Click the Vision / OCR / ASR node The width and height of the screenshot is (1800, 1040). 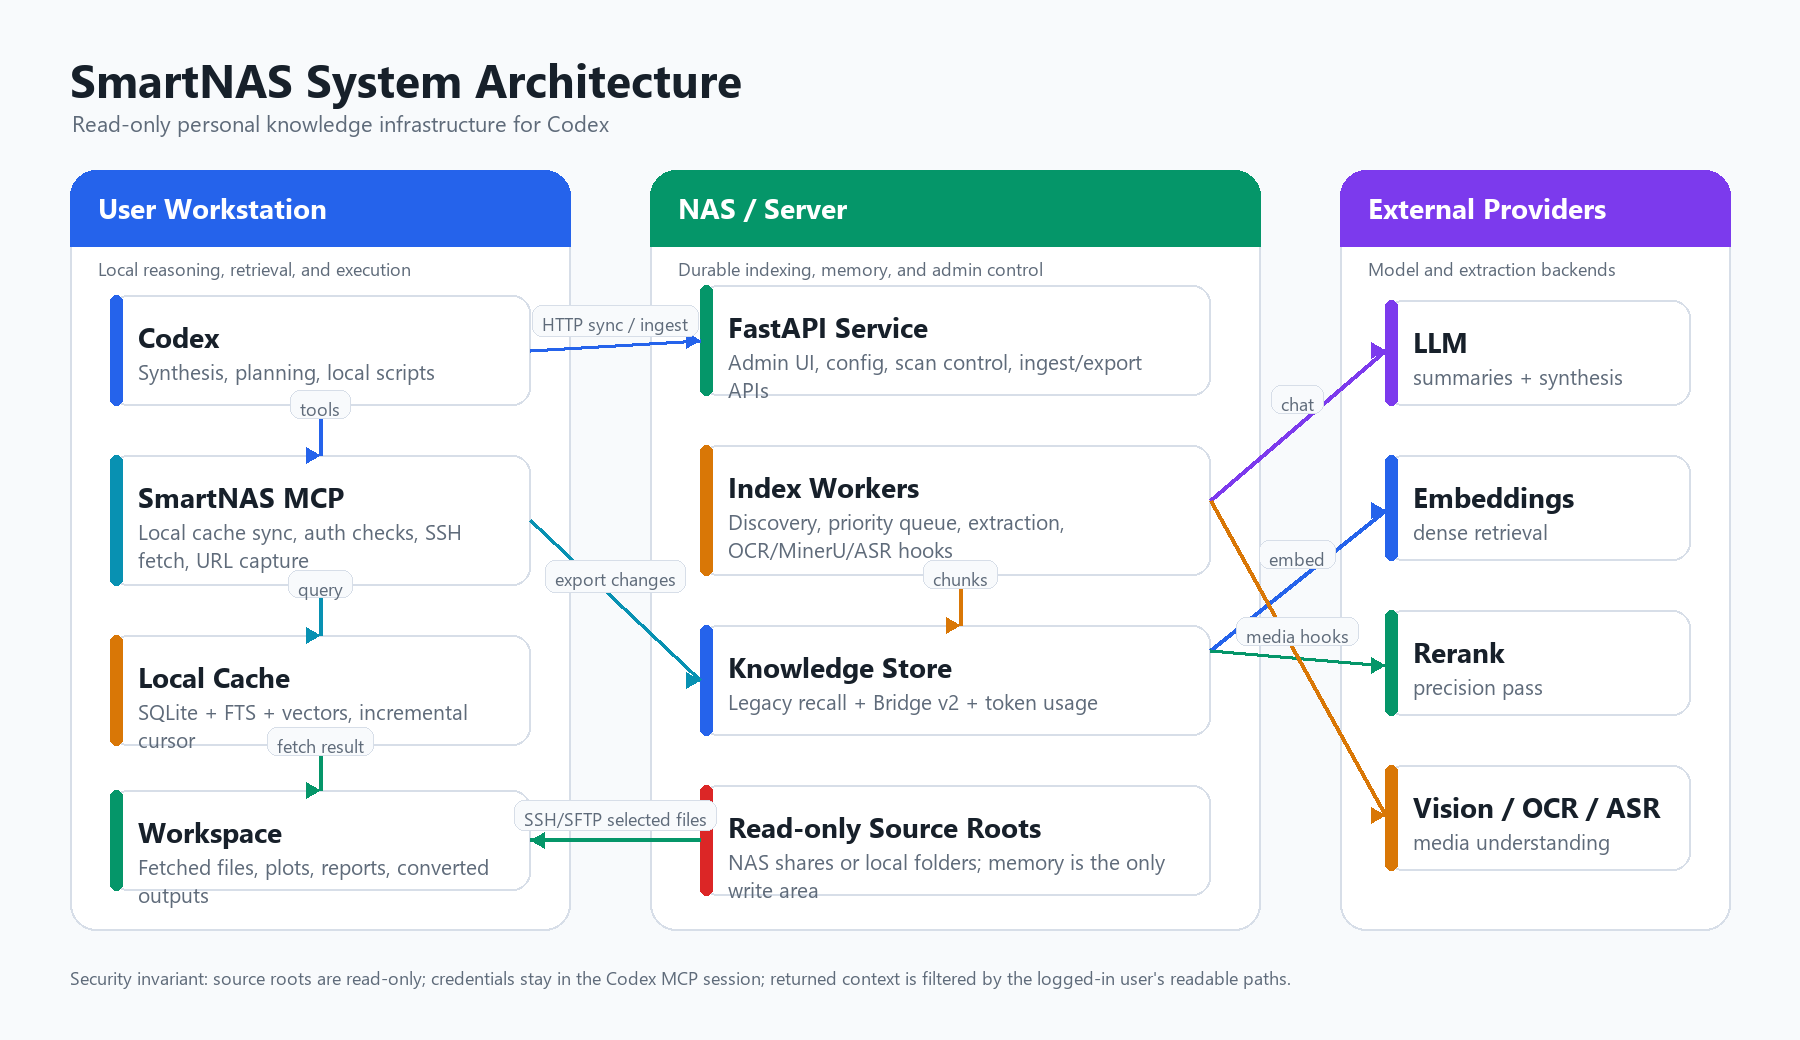tap(1537, 818)
